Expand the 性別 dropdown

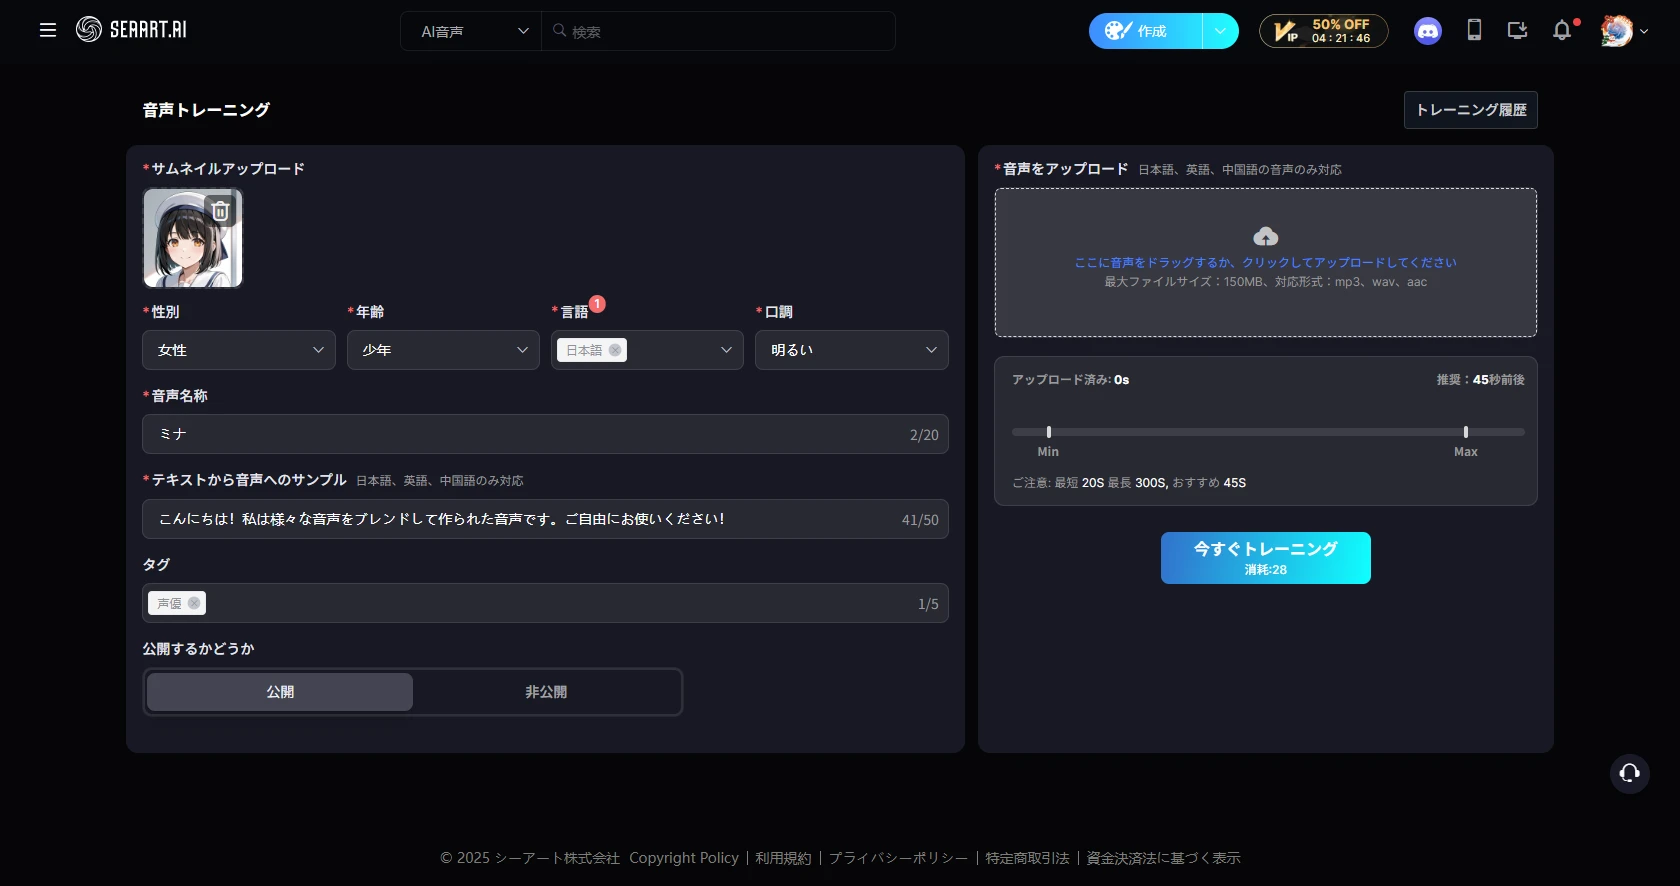click(239, 350)
